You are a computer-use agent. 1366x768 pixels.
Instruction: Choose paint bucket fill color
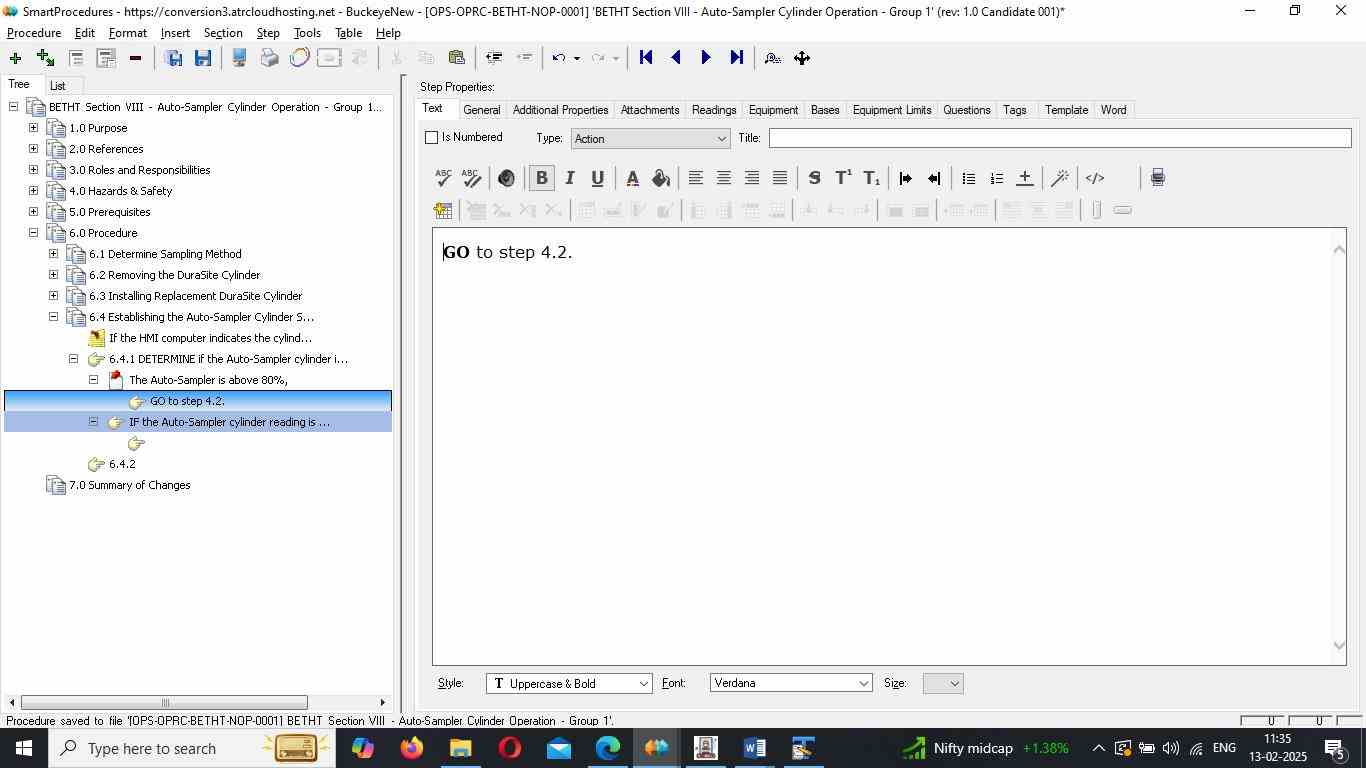tap(660, 178)
